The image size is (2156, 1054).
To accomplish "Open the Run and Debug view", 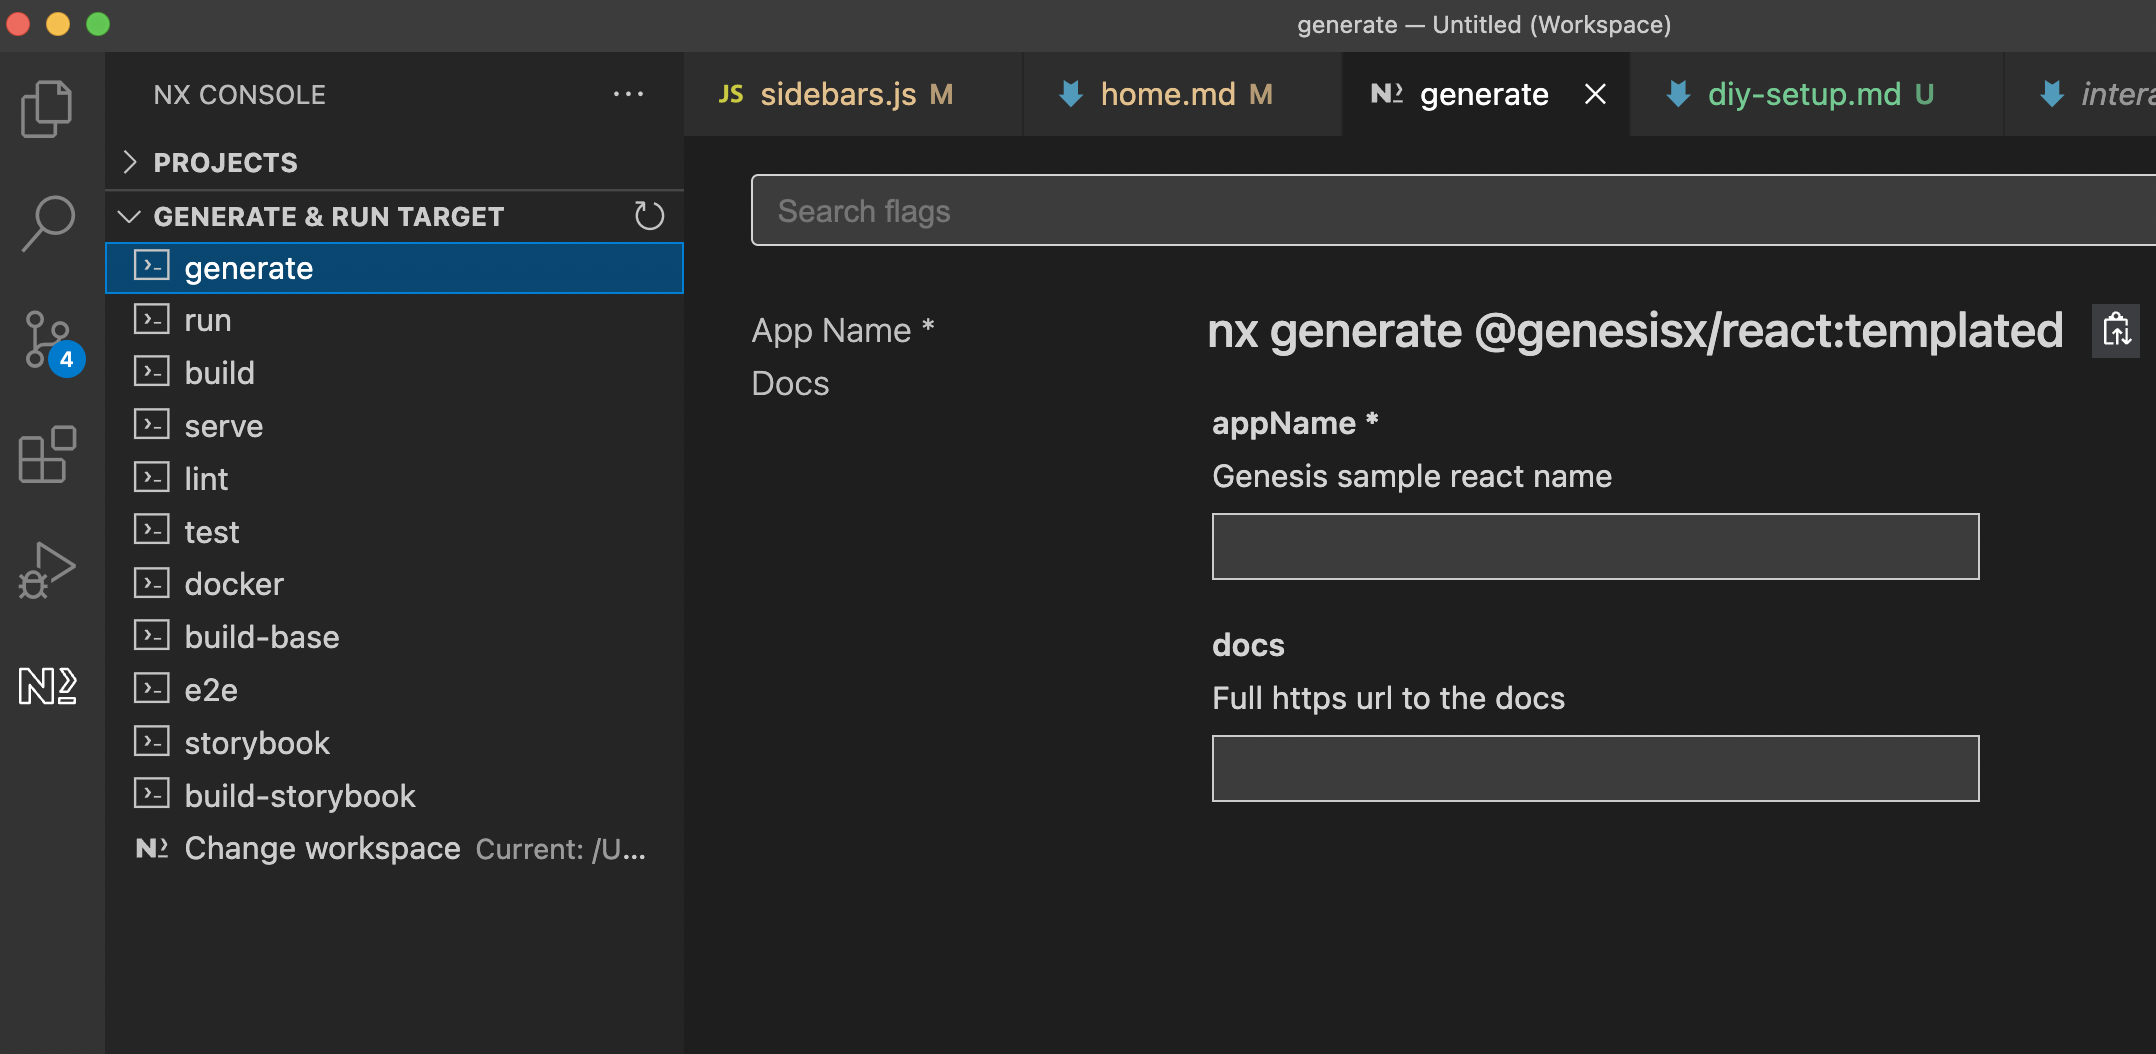I will [47, 570].
